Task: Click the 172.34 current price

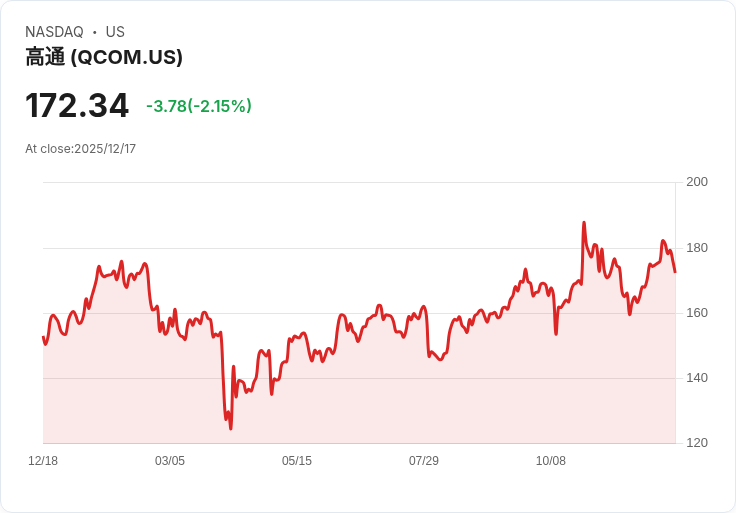Action: (77, 106)
